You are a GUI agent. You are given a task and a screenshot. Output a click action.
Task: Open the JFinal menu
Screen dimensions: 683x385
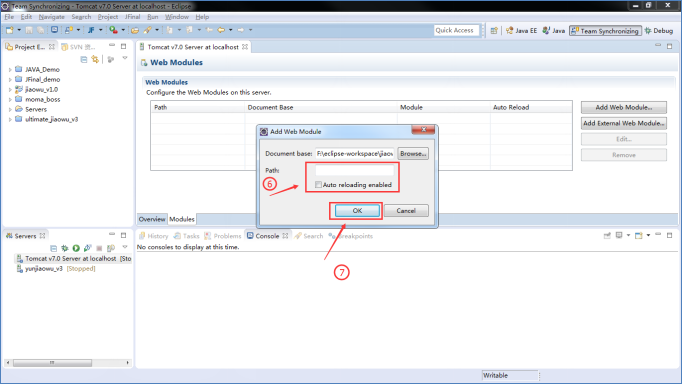pyautogui.click(x=132, y=17)
